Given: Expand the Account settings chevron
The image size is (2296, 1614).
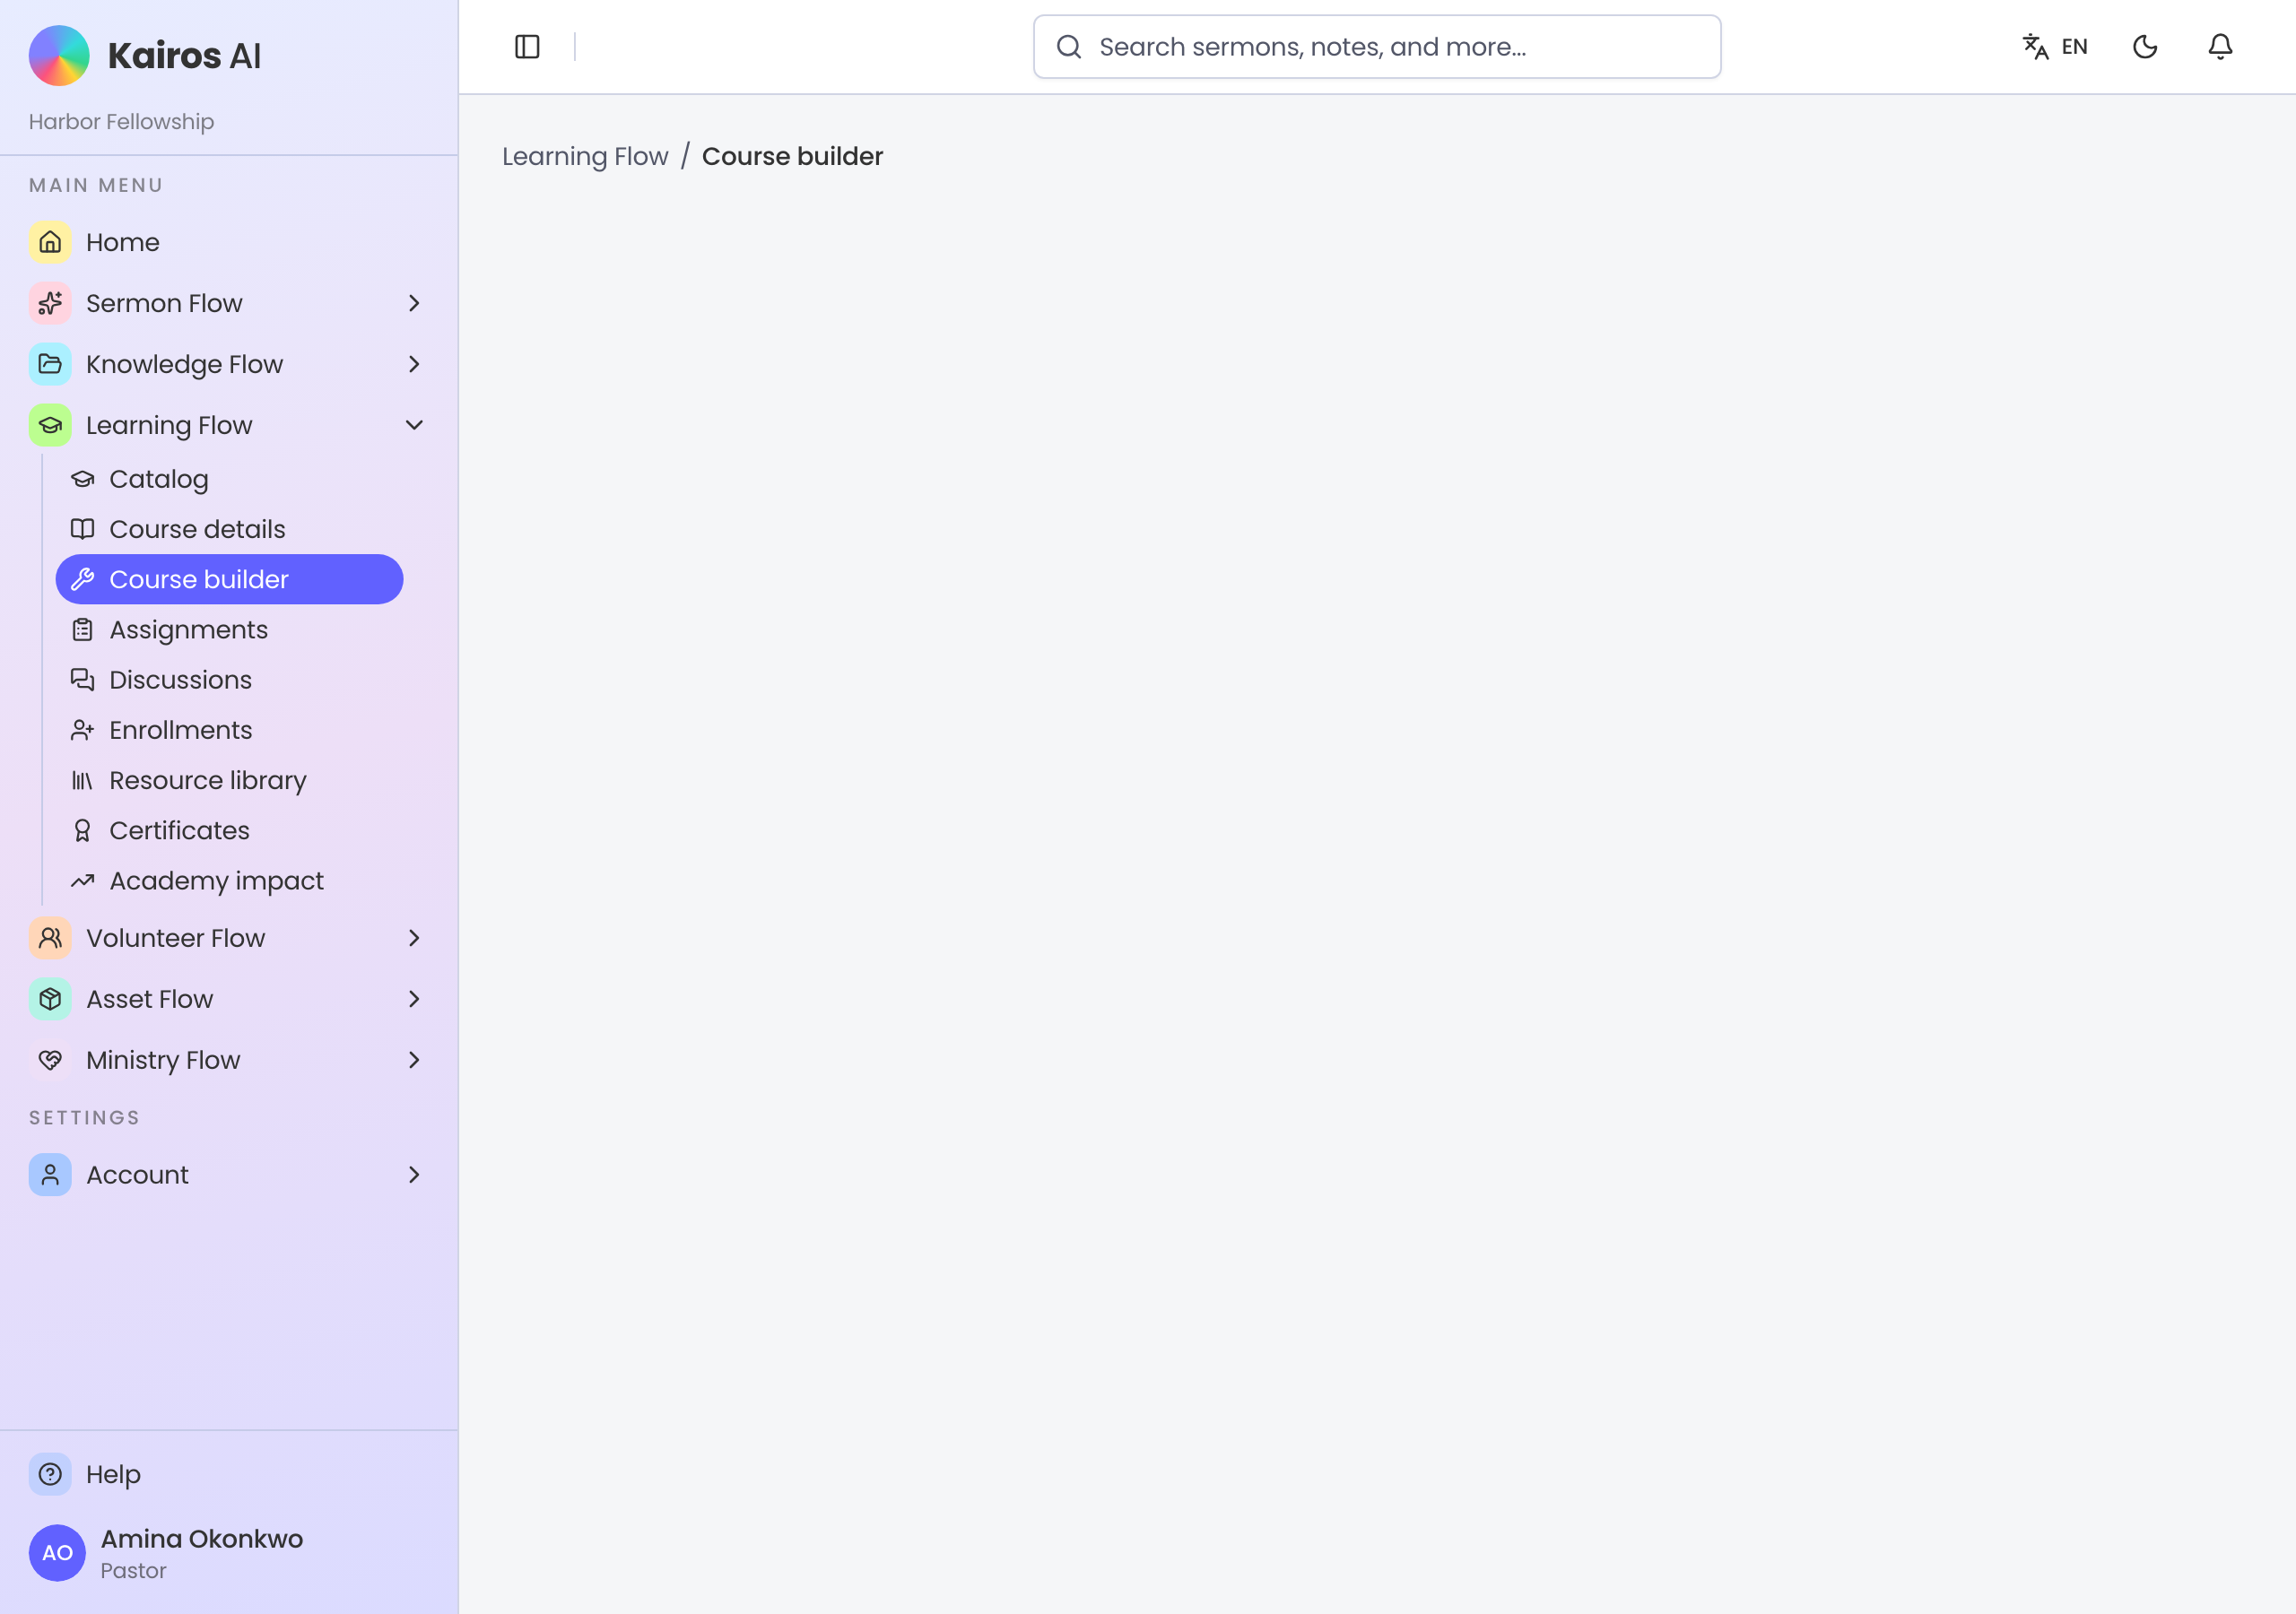Looking at the screenshot, I should tap(414, 1175).
